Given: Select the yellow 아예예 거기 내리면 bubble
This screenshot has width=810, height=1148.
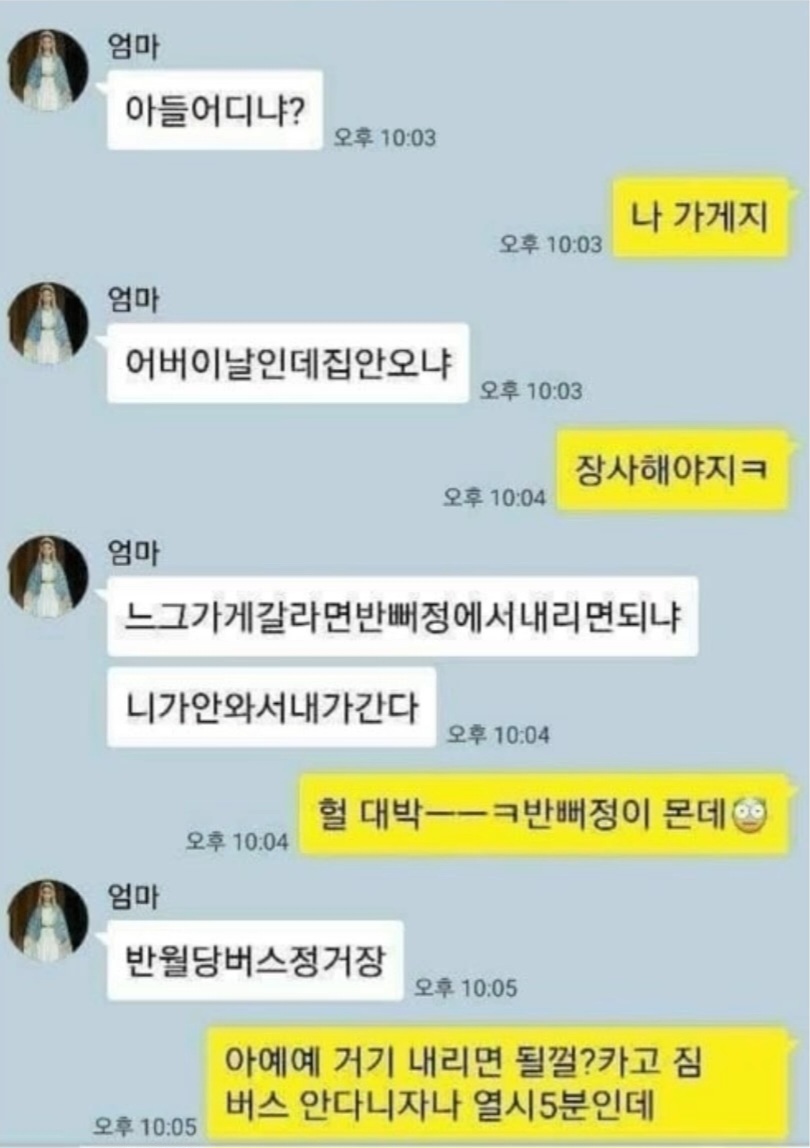Looking at the screenshot, I should click(498, 1083).
